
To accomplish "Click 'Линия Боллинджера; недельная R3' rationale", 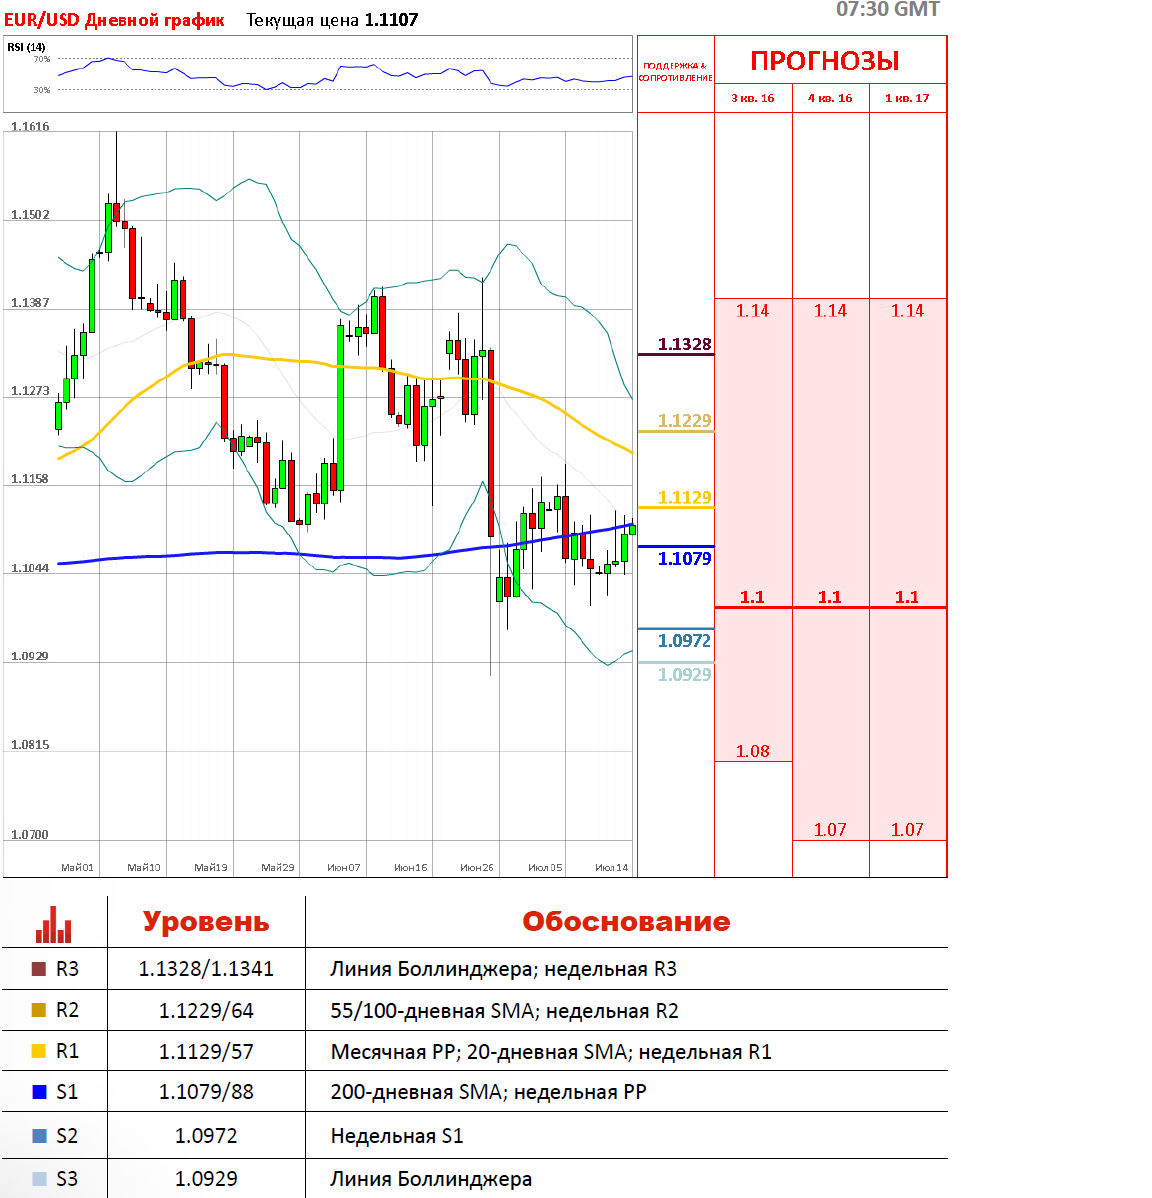I will [503, 970].
